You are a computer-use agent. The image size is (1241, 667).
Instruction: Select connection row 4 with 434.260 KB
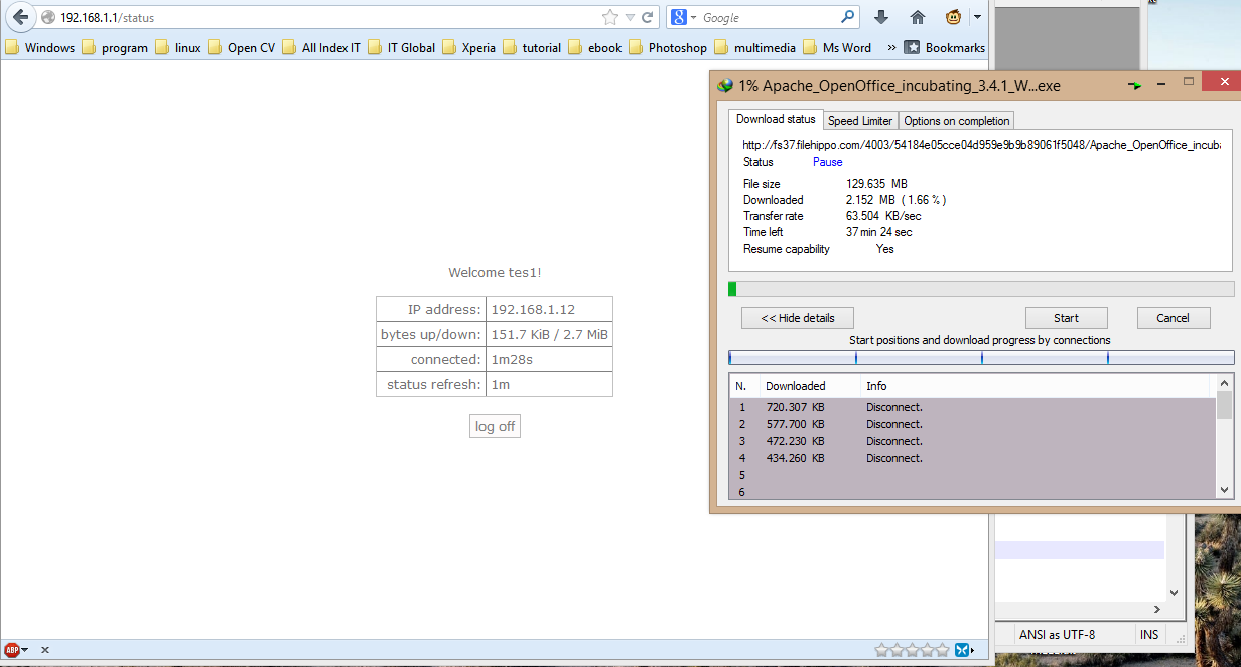point(973,458)
